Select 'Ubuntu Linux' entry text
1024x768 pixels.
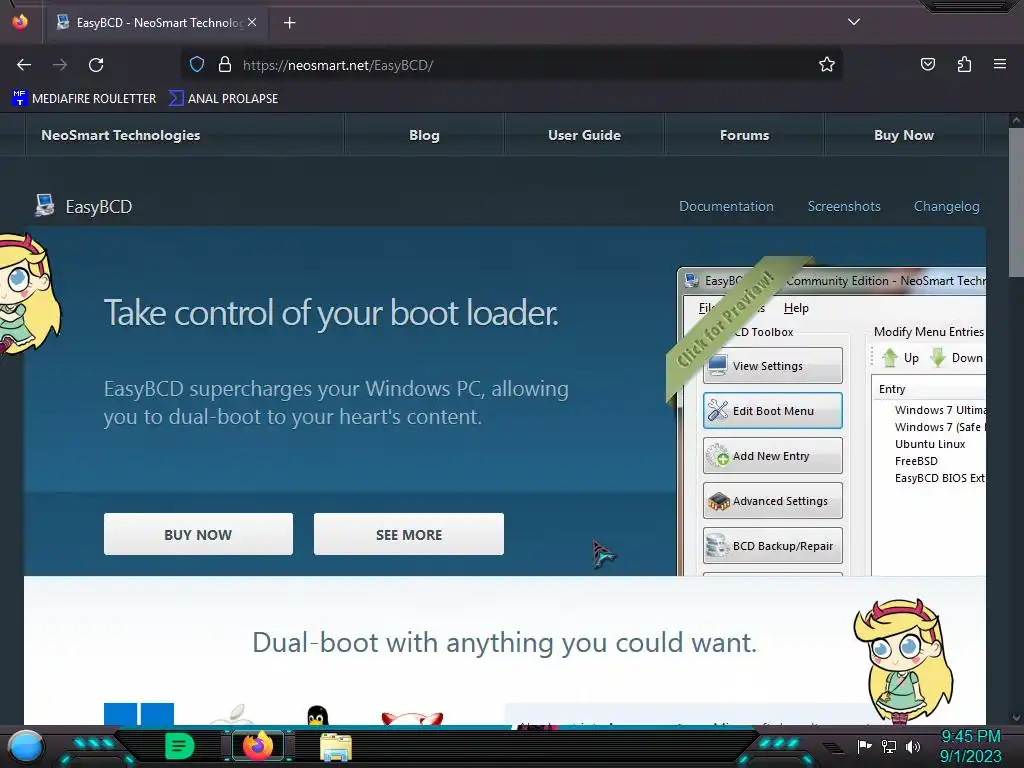coord(930,444)
